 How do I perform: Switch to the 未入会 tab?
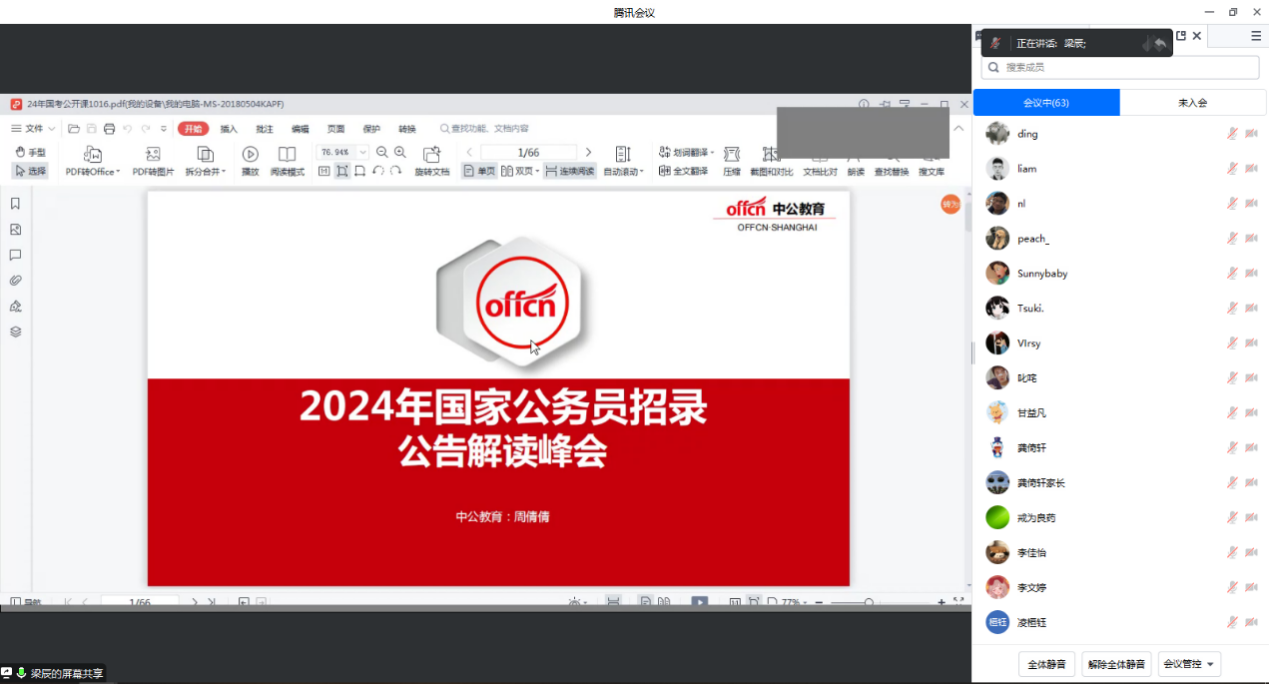[1192, 102]
